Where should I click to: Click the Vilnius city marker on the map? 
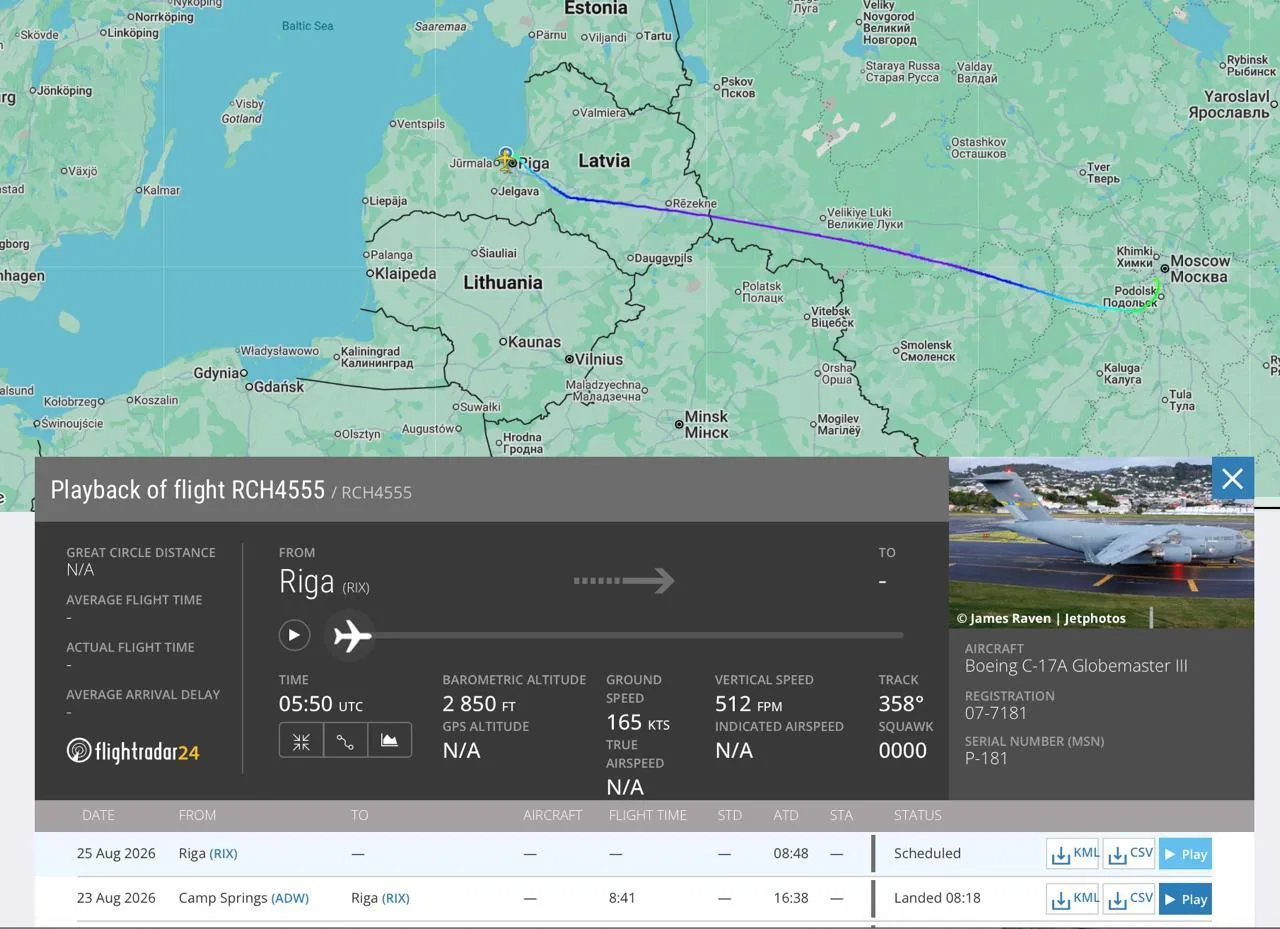coord(569,359)
